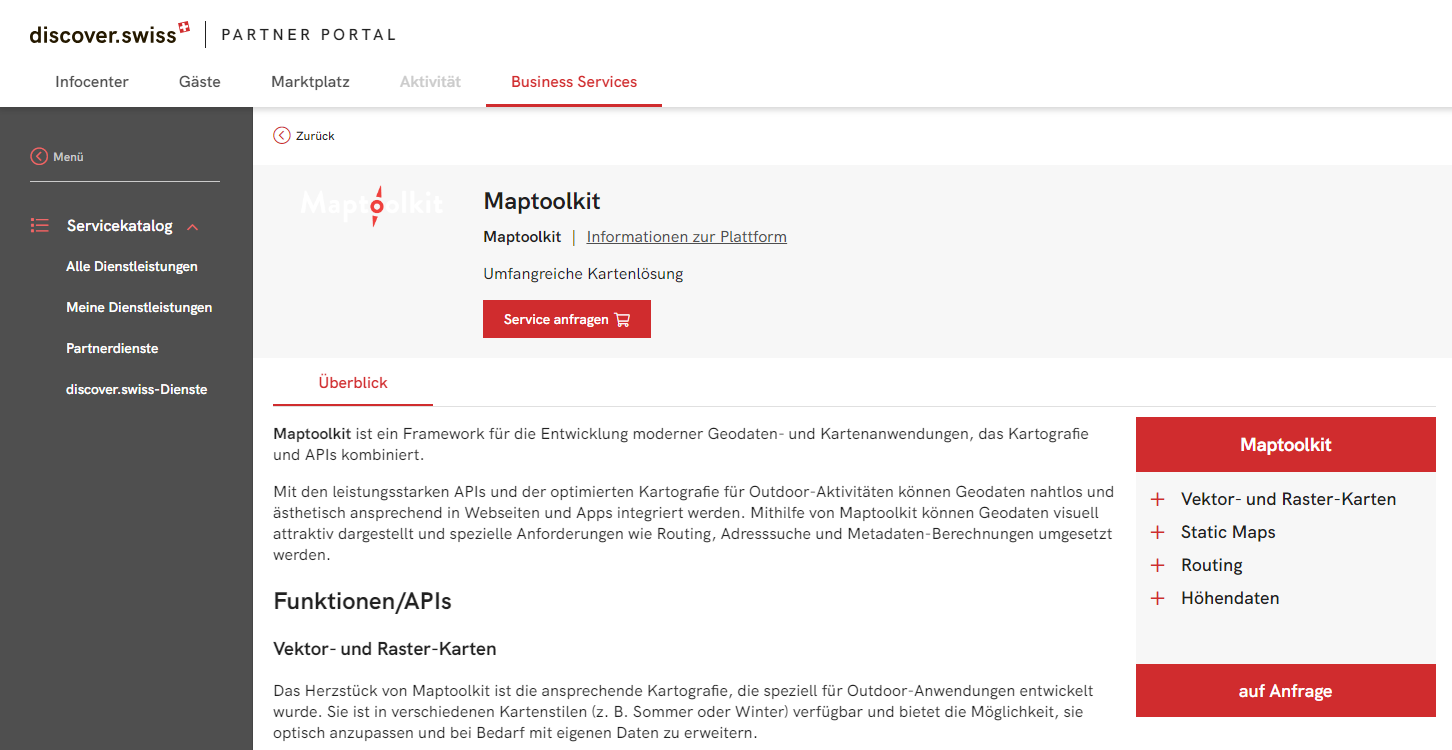Open the Marktplatz tab
The height and width of the screenshot is (750, 1452).
(x=310, y=82)
